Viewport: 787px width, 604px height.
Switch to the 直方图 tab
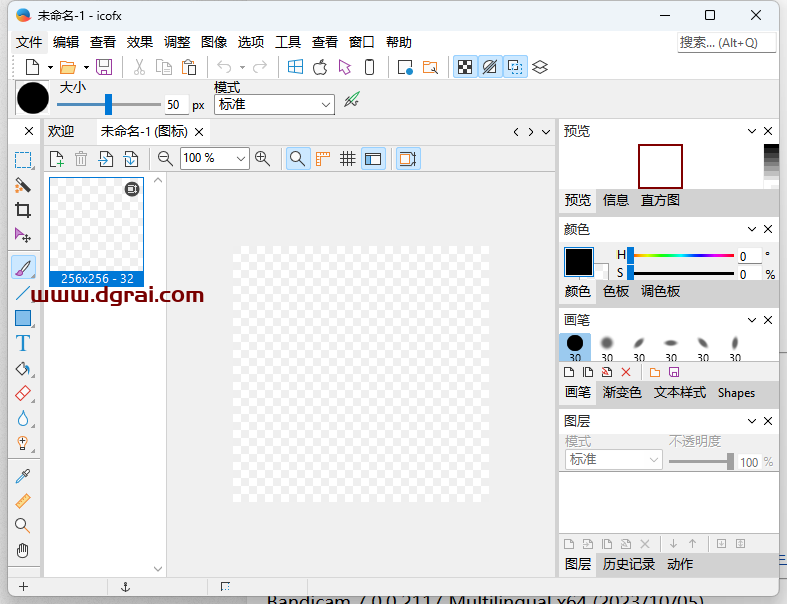pyautogui.click(x=660, y=200)
